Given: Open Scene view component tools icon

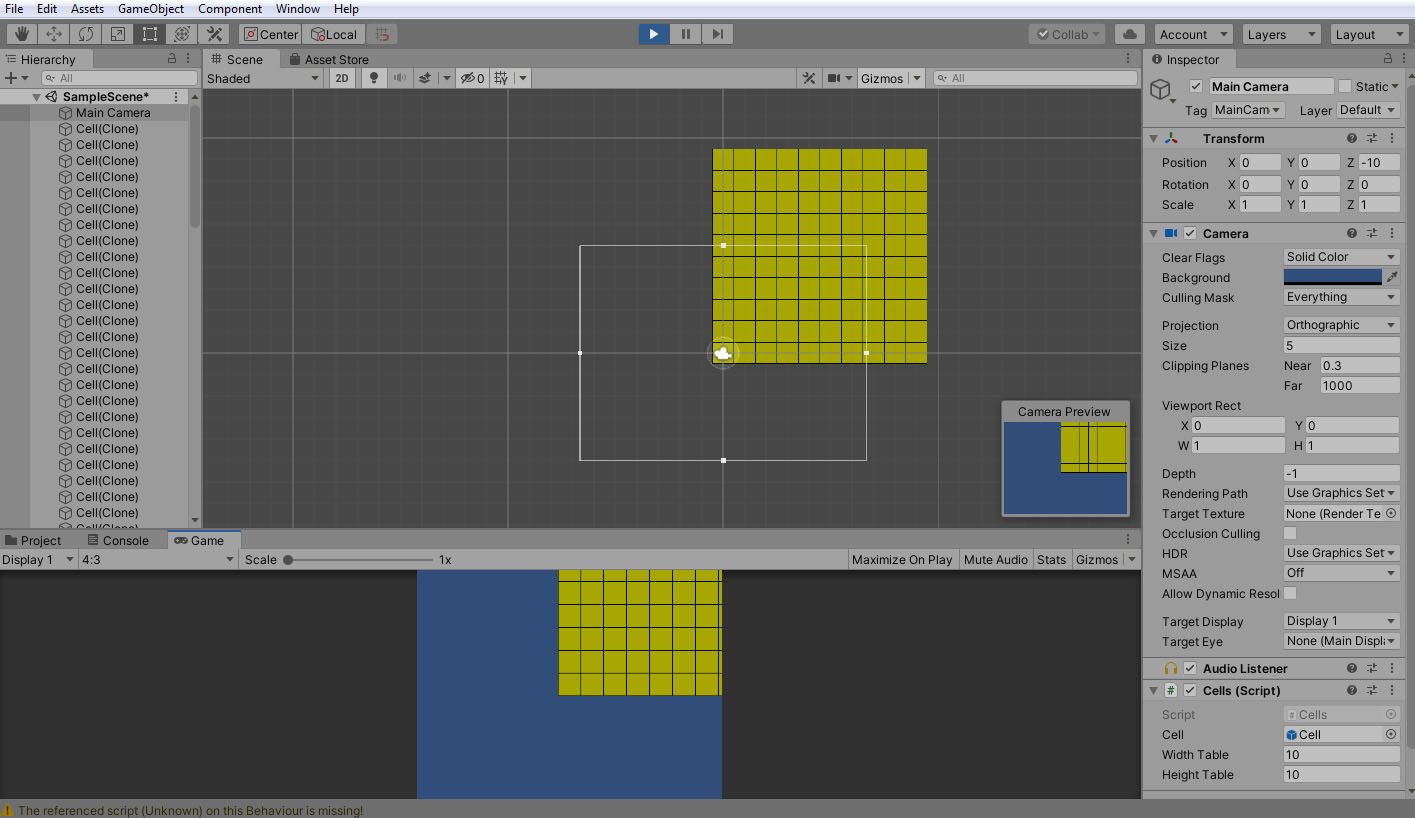Looking at the screenshot, I should 809,78.
